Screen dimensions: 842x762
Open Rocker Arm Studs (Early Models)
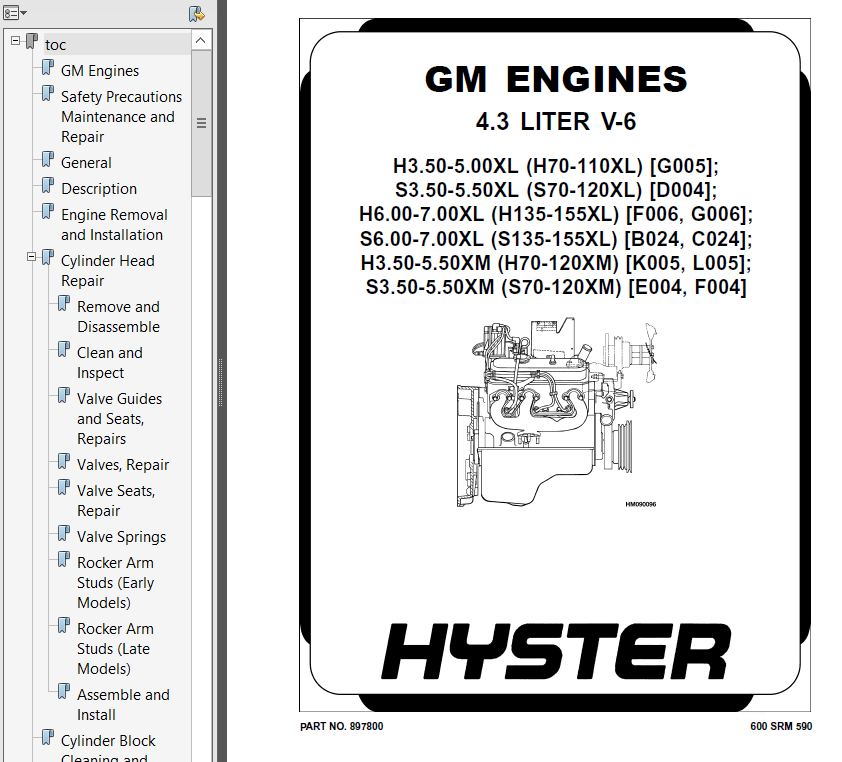[115, 583]
